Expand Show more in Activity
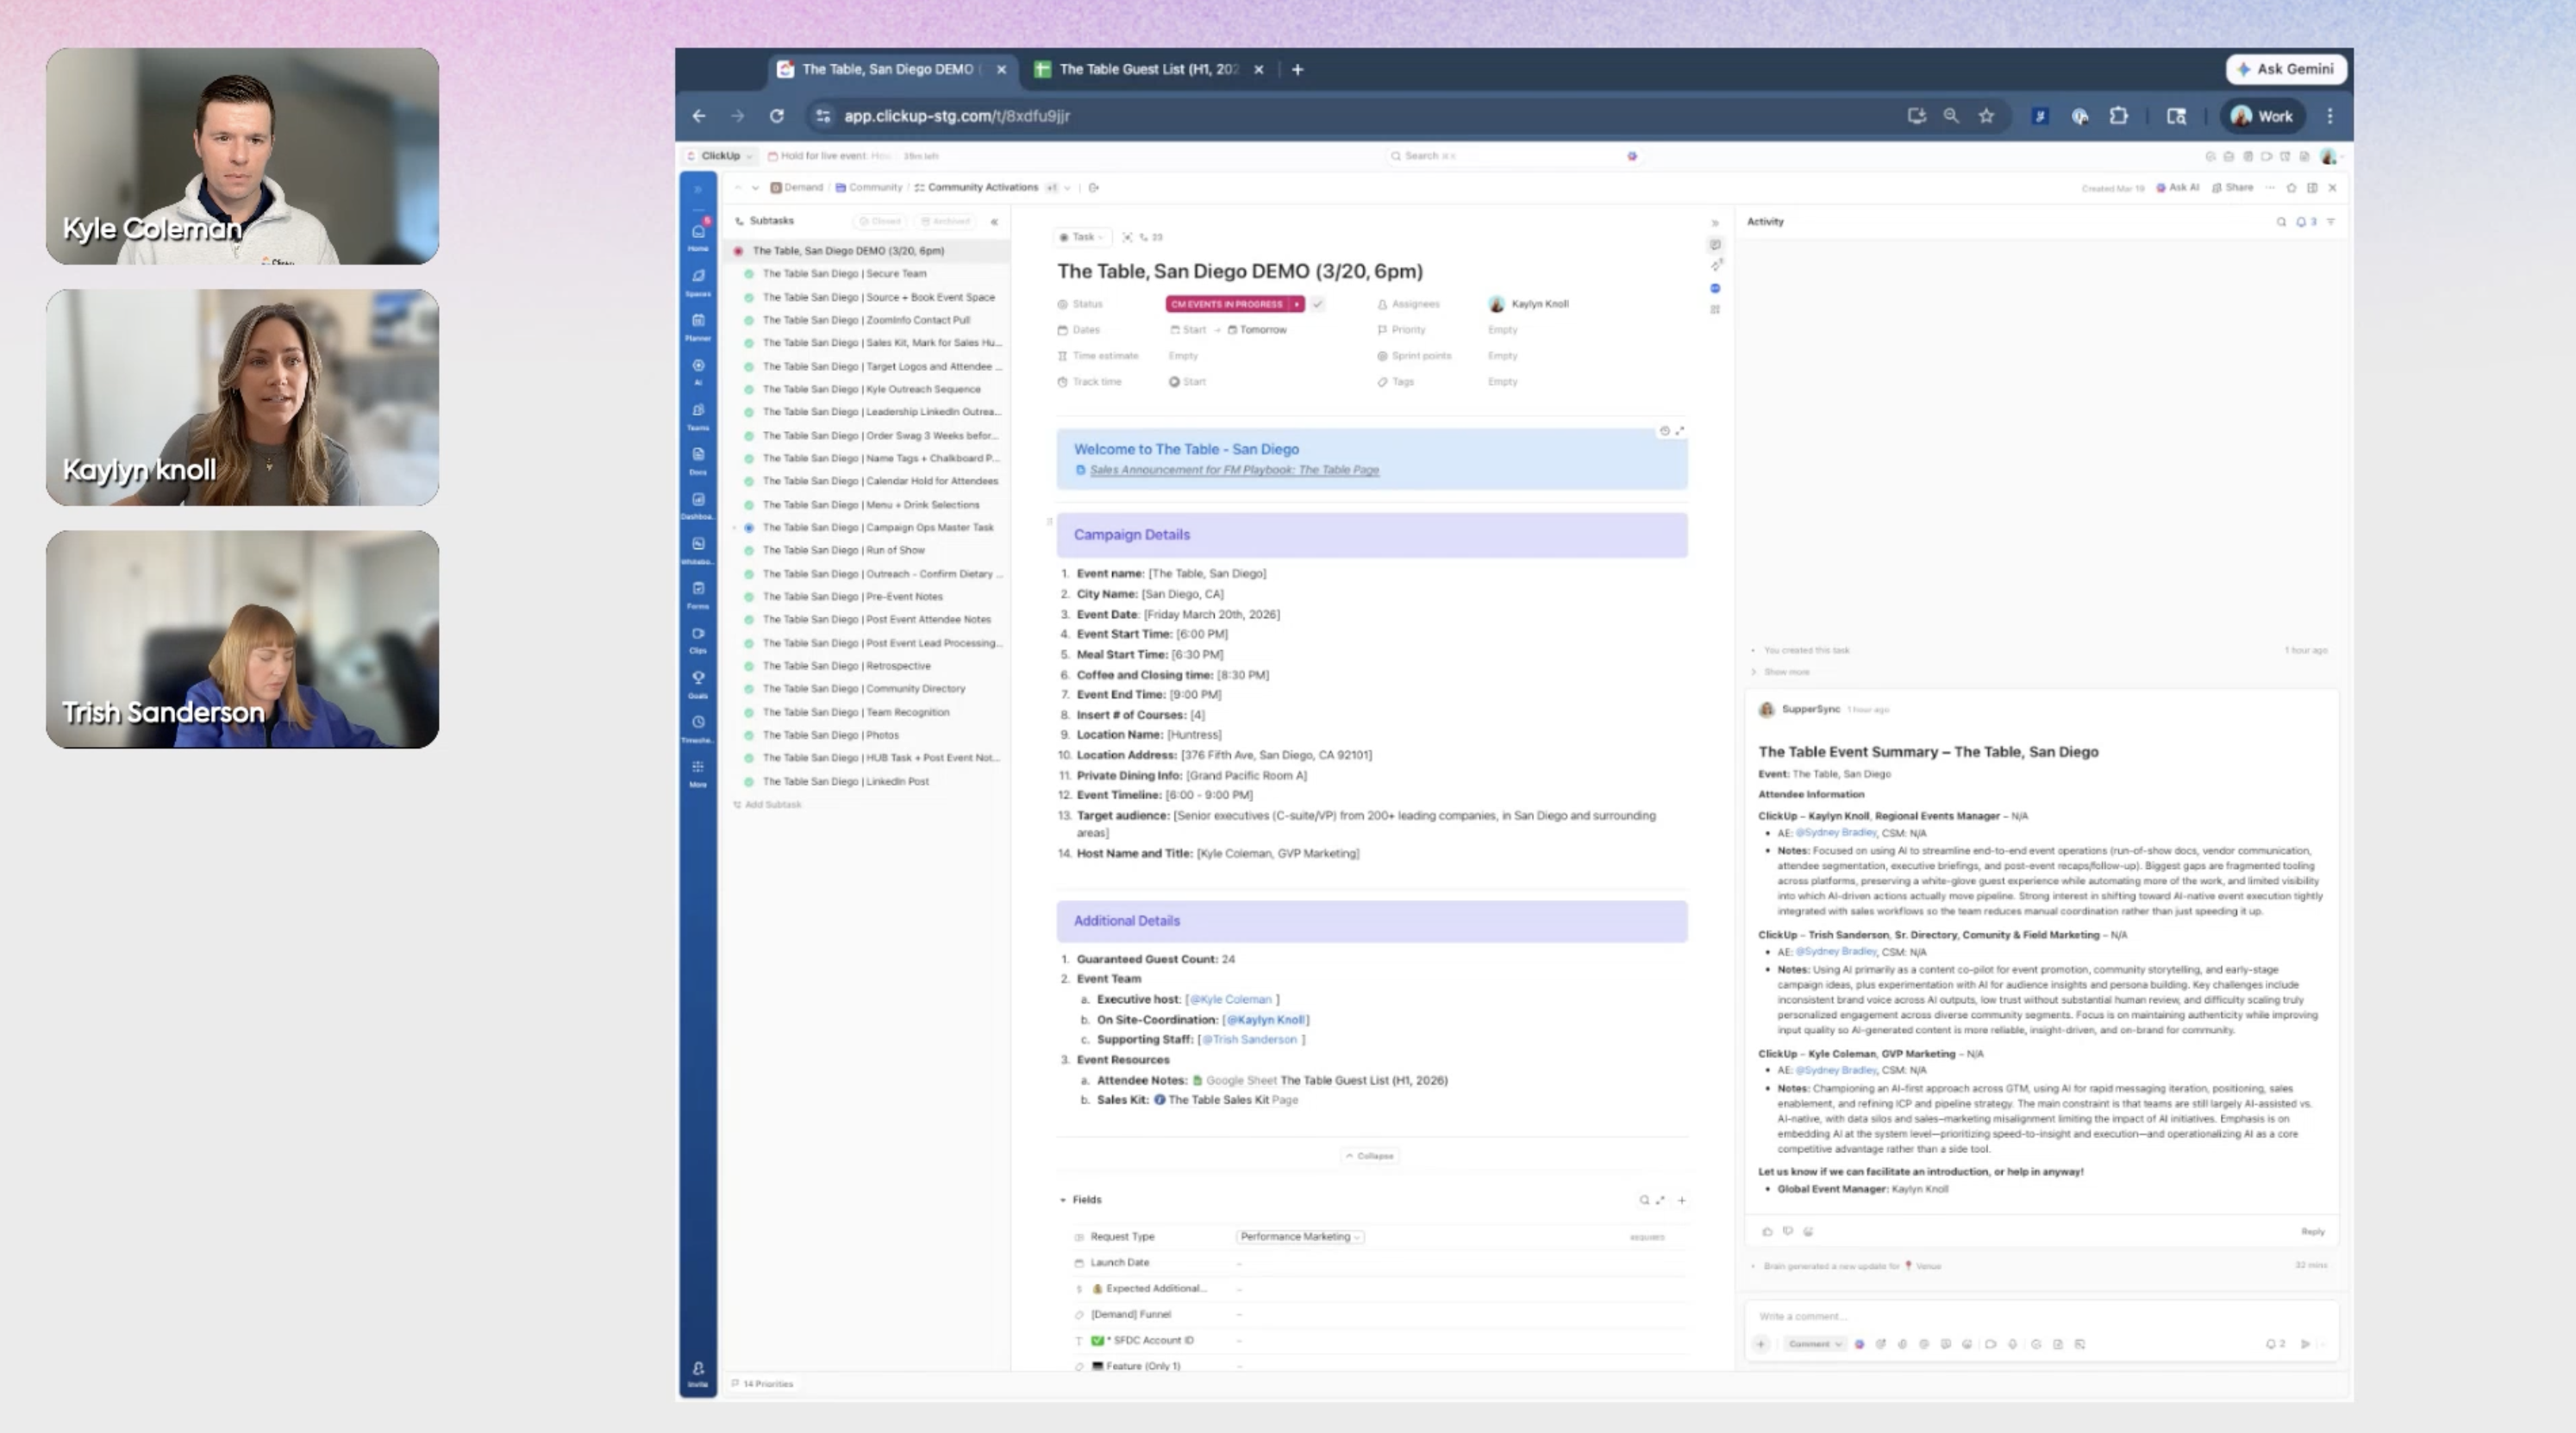 [1786, 672]
